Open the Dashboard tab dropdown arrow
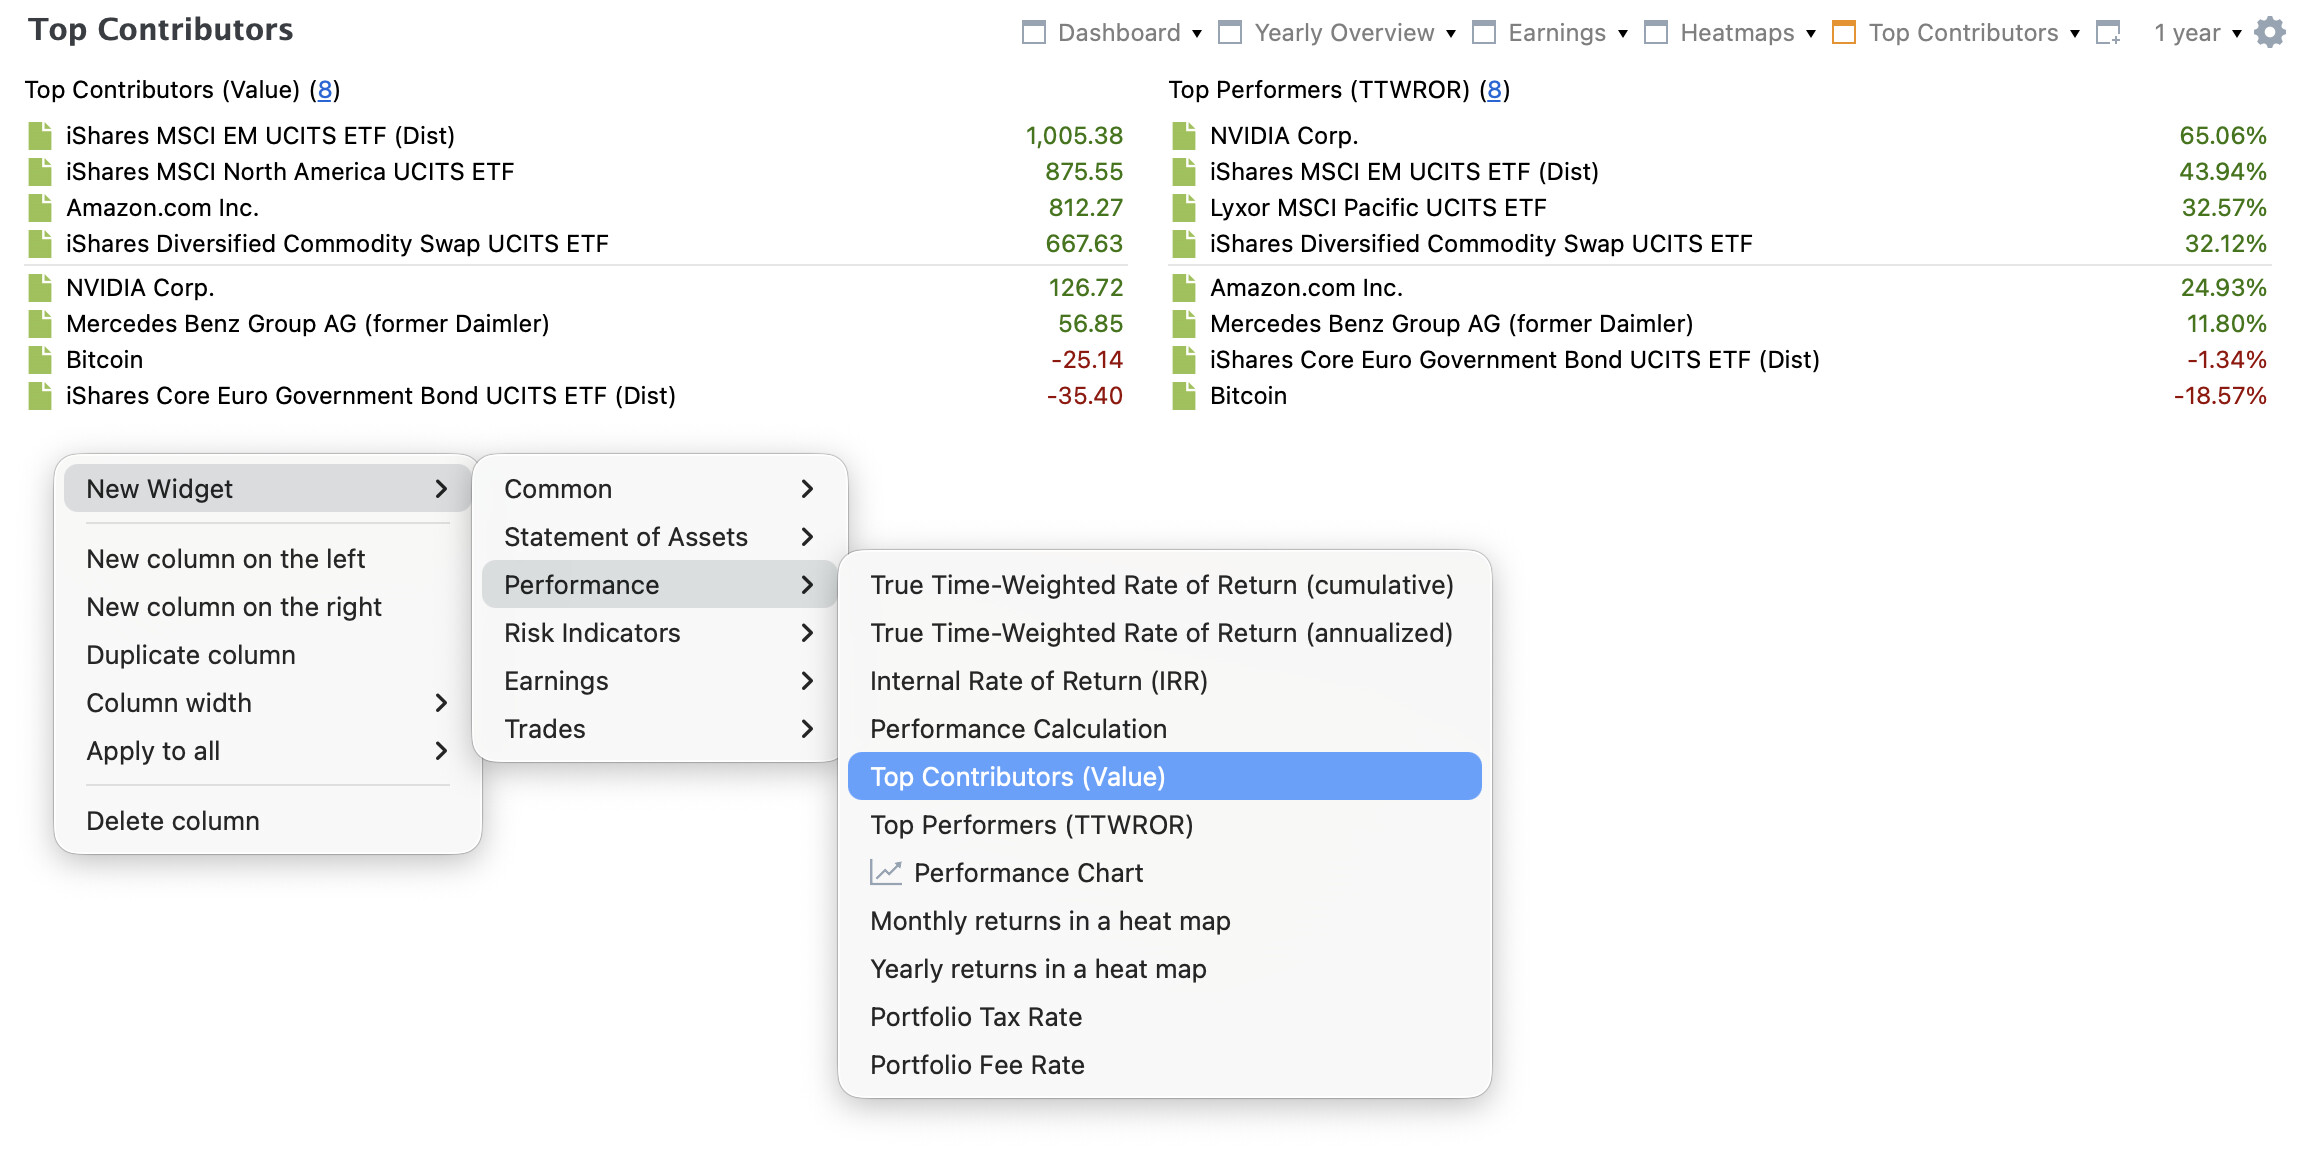Viewport: 2298px width, 1176px height. pyautogui.click(x=1197, y=34)
